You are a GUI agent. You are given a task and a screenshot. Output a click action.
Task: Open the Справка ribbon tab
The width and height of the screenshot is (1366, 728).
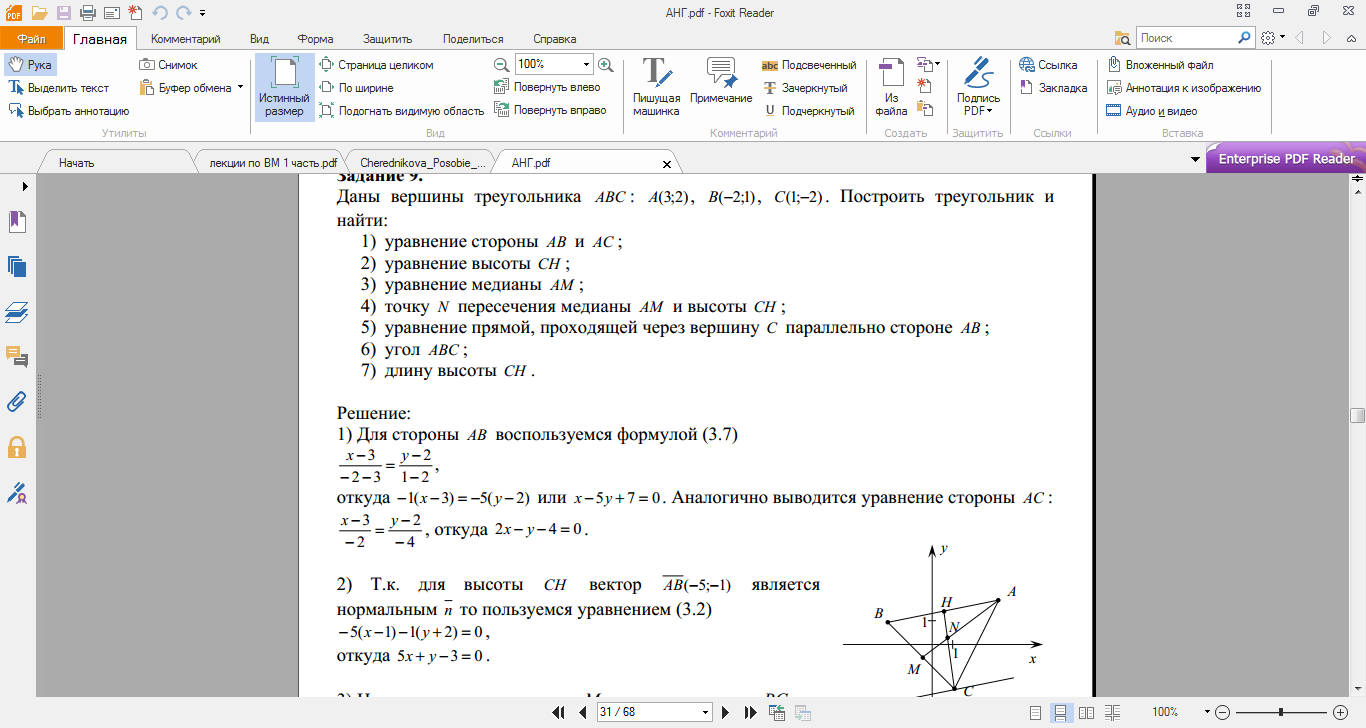pos(555,39)
